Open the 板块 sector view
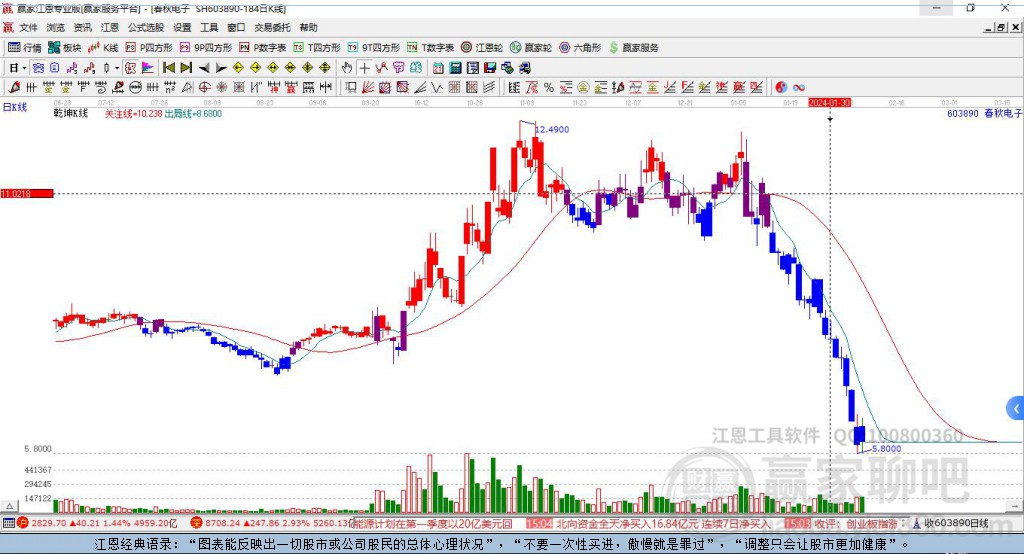1024x554 pixels. click(x=64, y=48)
